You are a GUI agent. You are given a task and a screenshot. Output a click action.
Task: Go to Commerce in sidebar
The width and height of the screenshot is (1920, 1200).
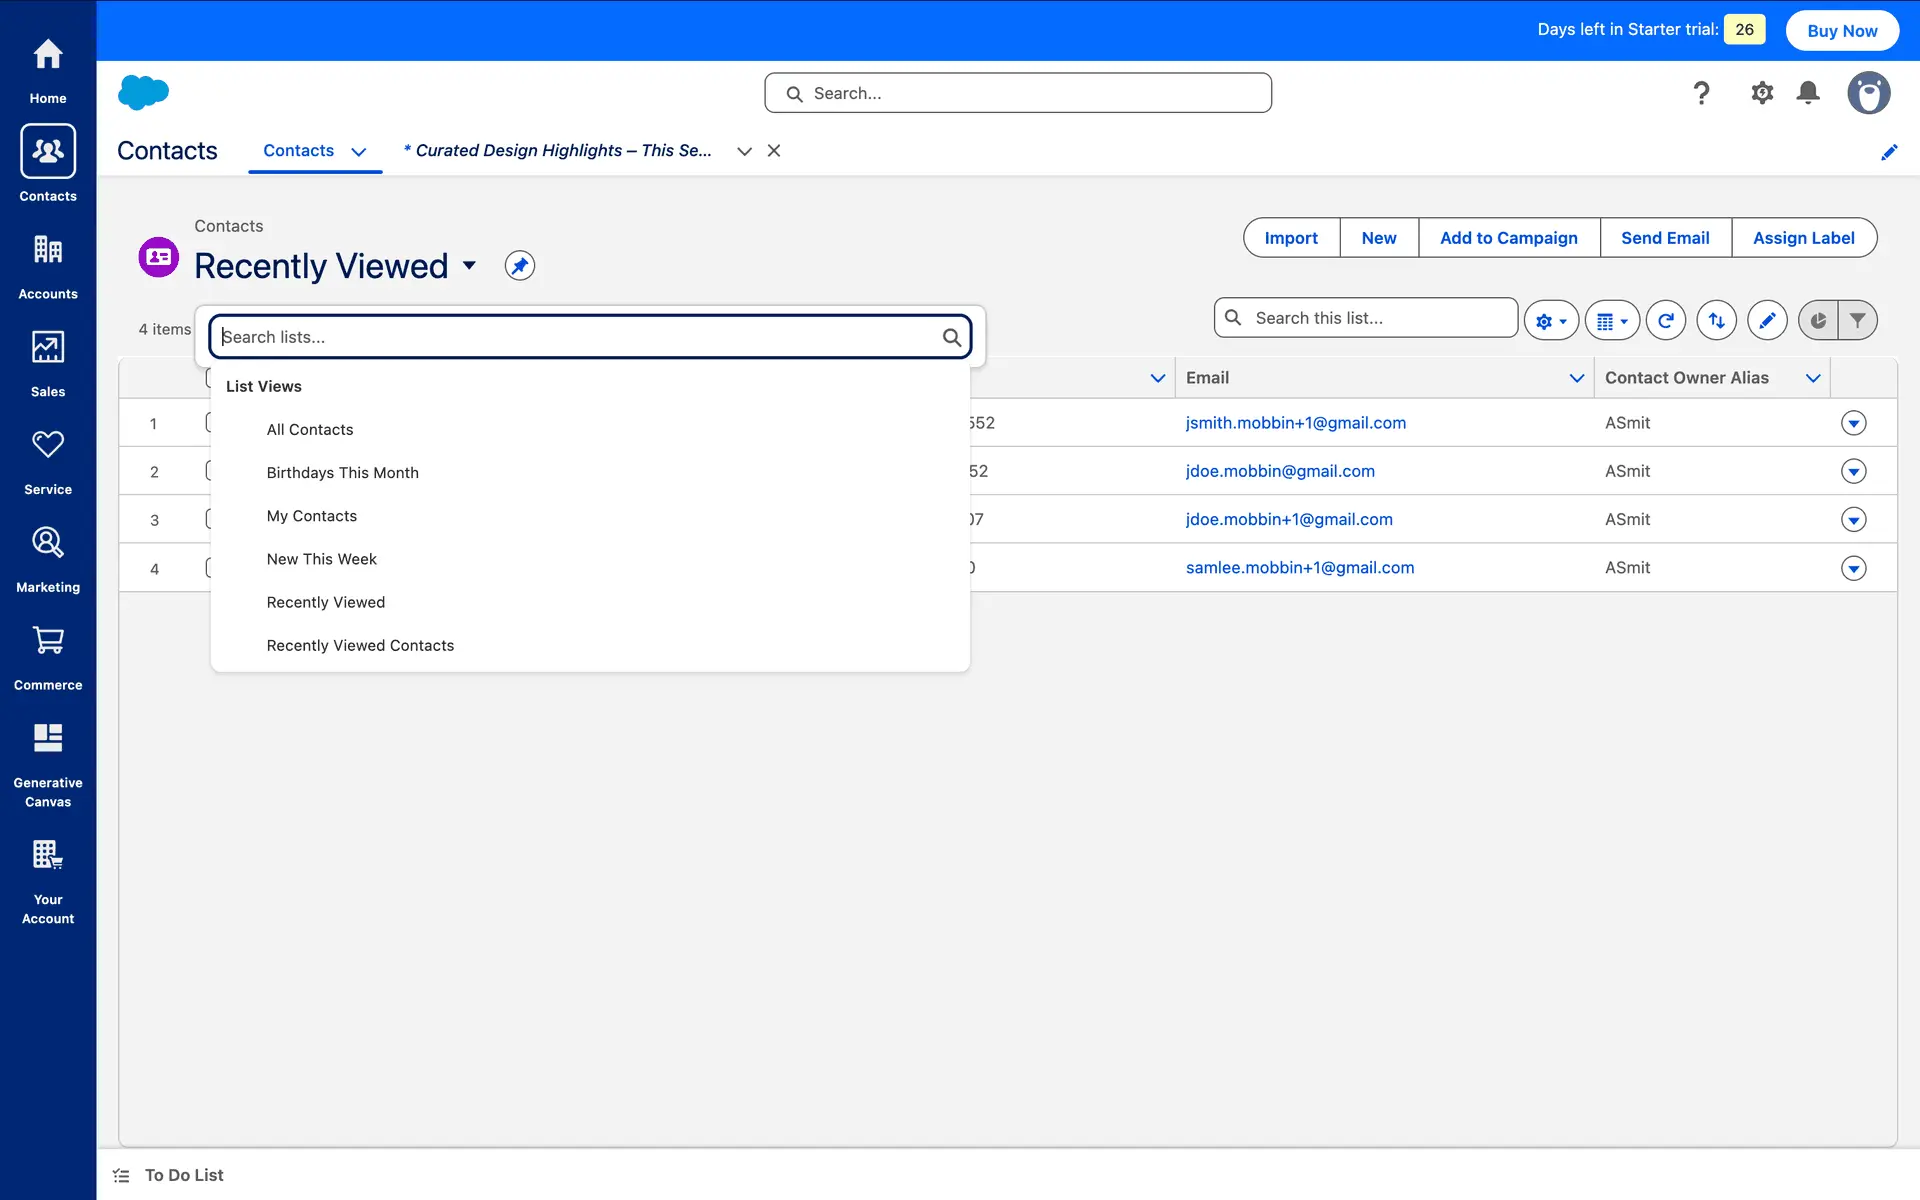point(48,657)
